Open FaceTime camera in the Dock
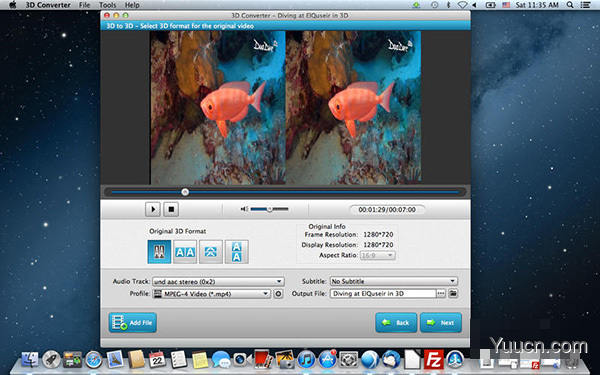Screen dimensions: 600x375 click(242, 360)
